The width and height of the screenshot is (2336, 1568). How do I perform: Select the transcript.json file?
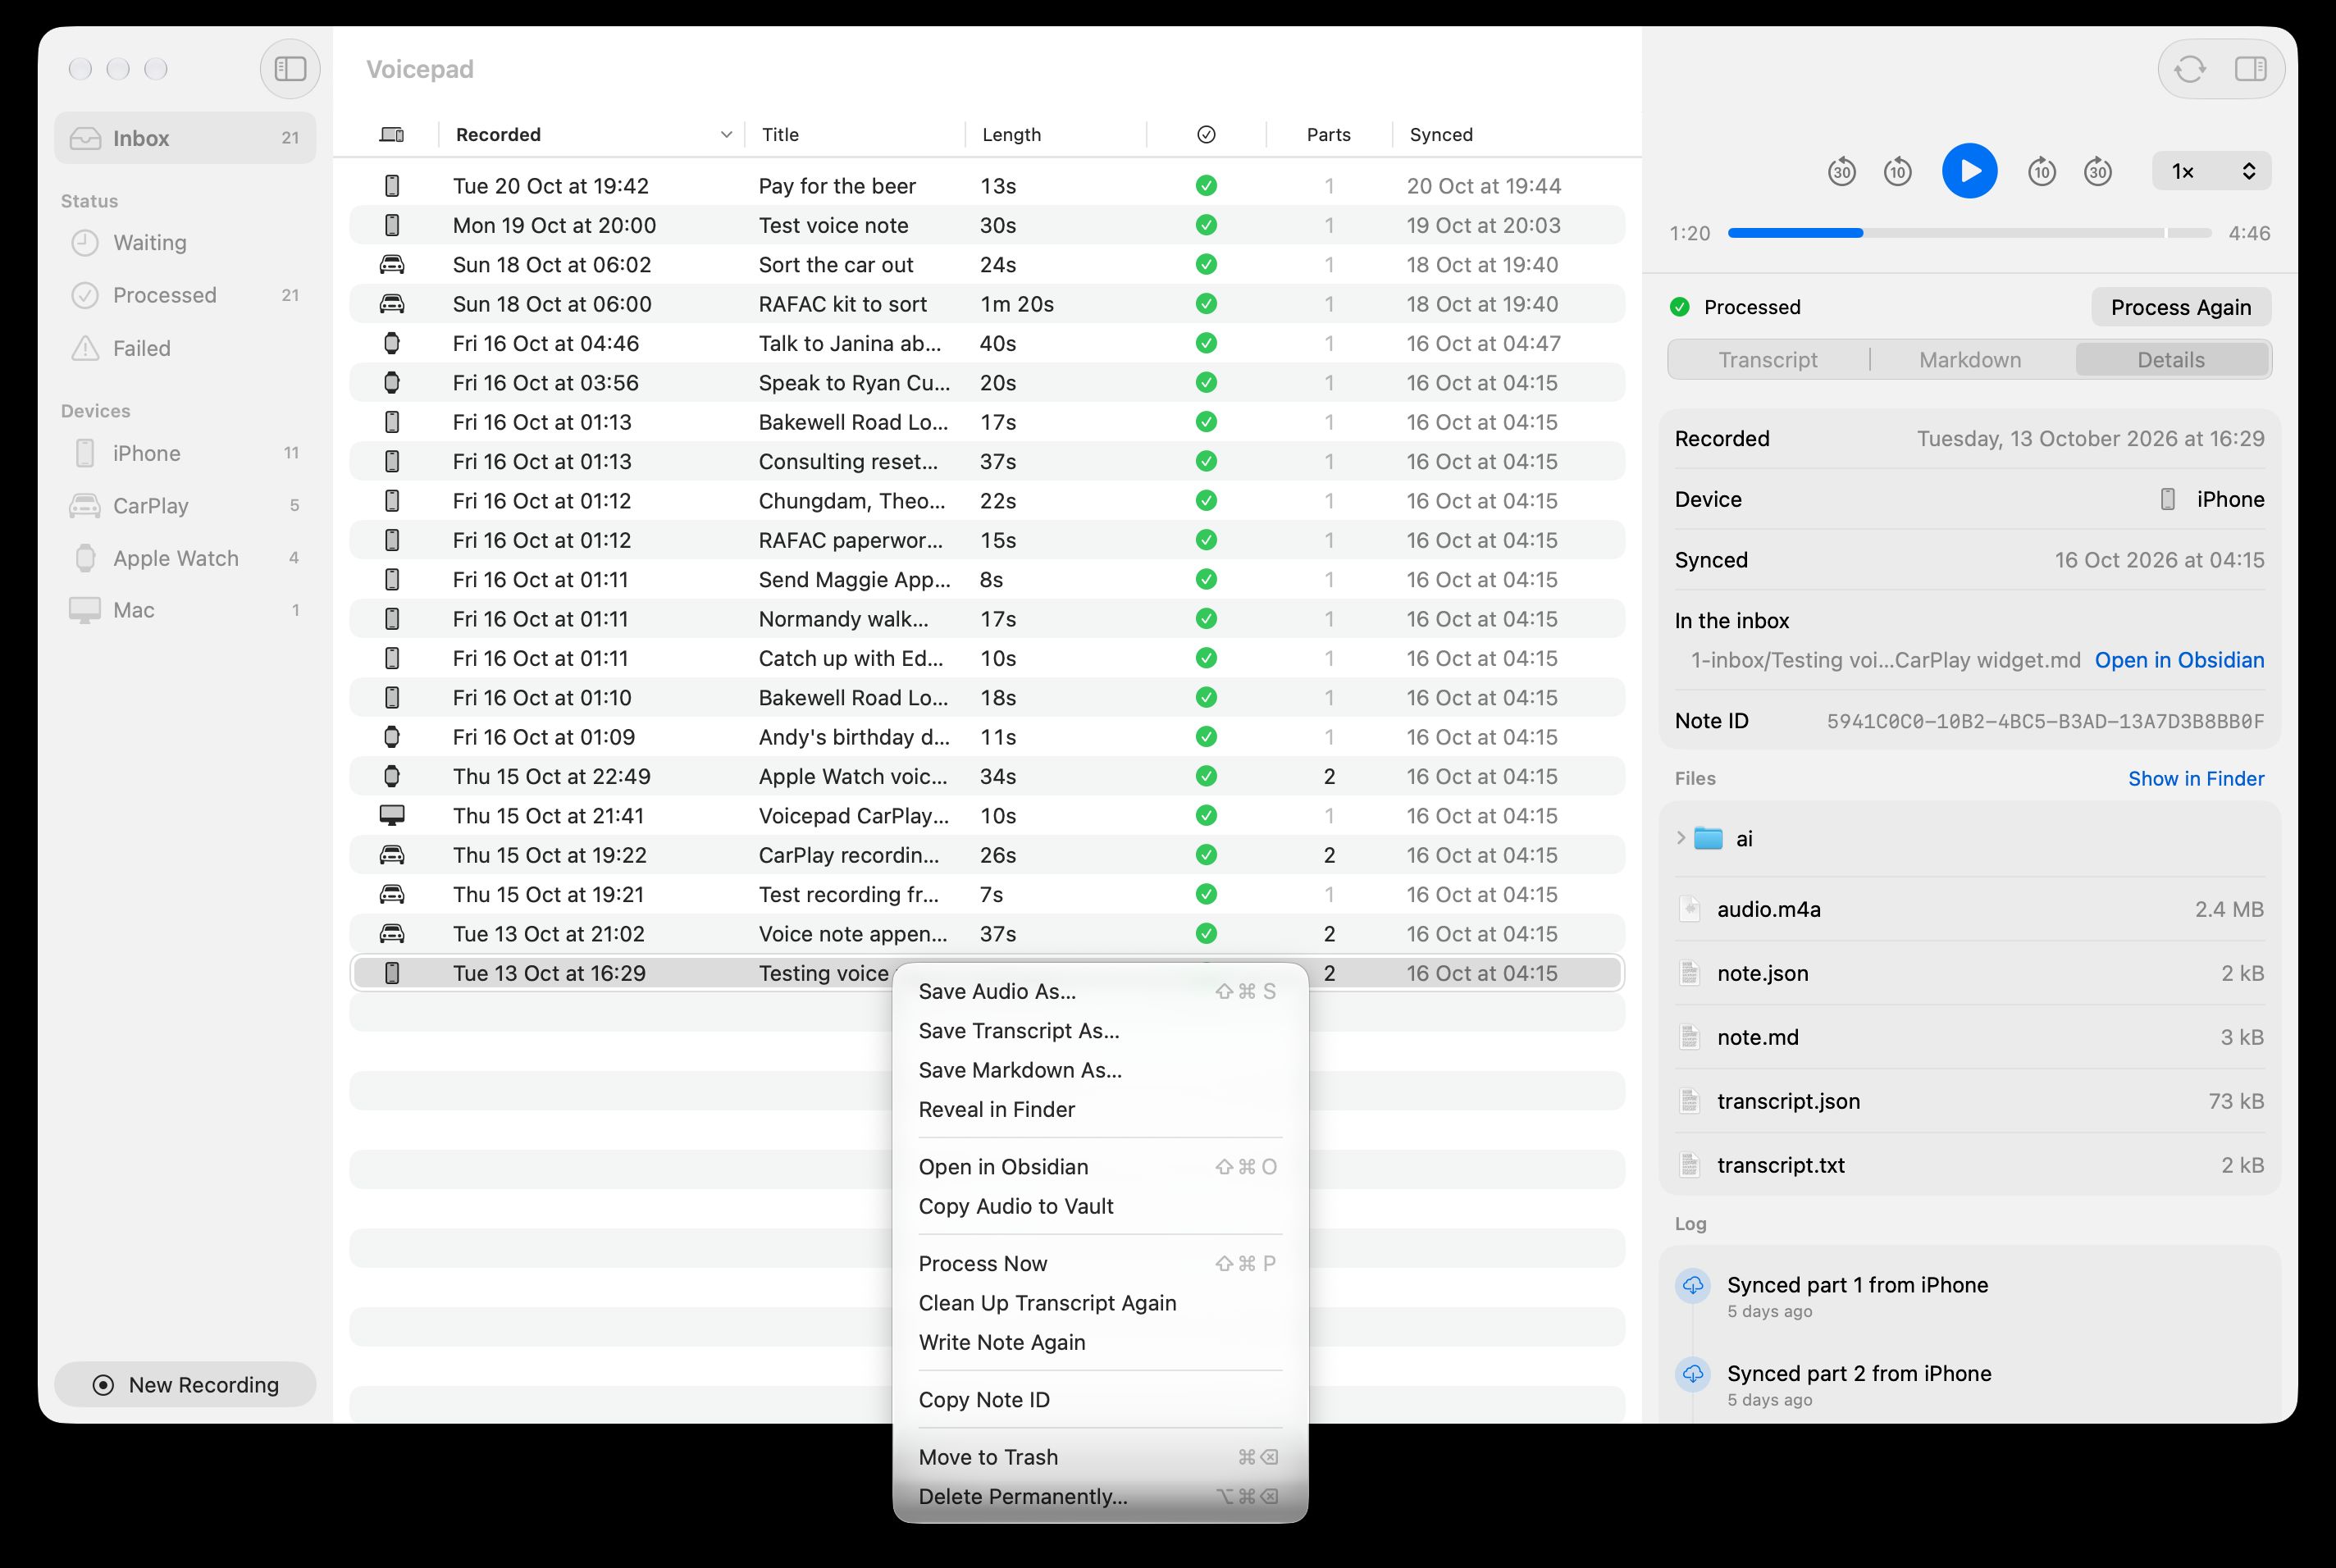[1969, 1101]
